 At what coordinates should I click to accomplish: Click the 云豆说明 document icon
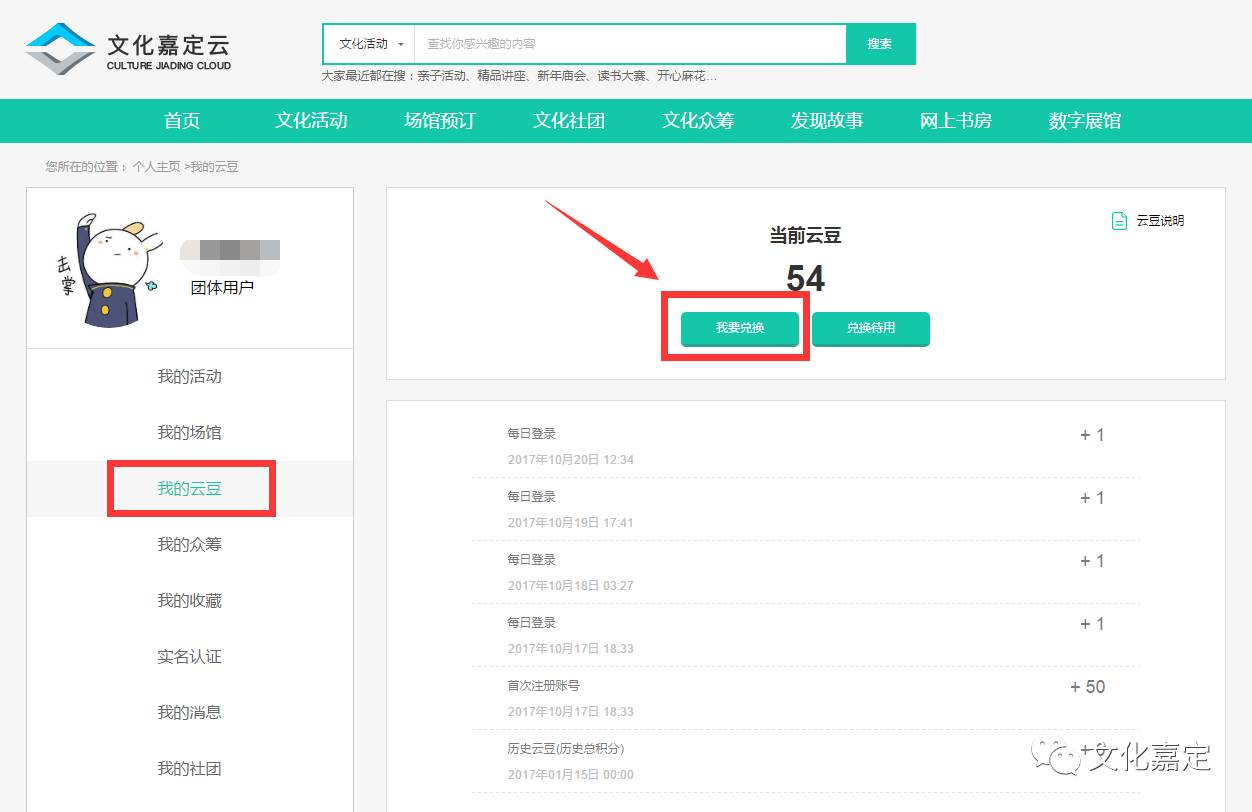1119,221
